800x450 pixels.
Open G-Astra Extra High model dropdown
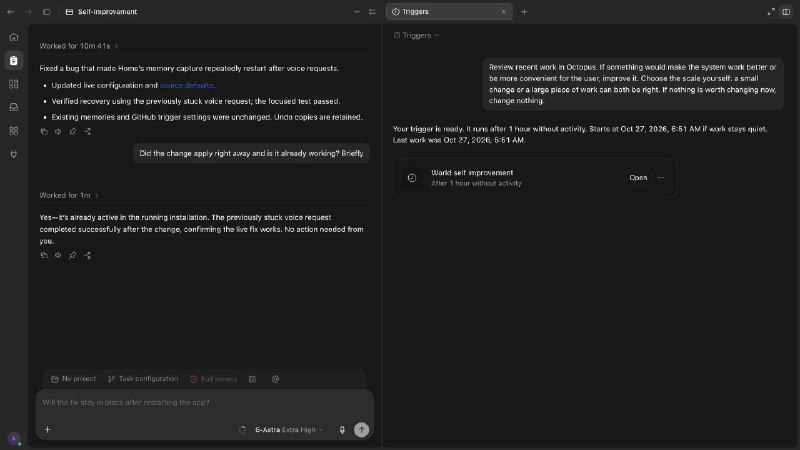289,430
